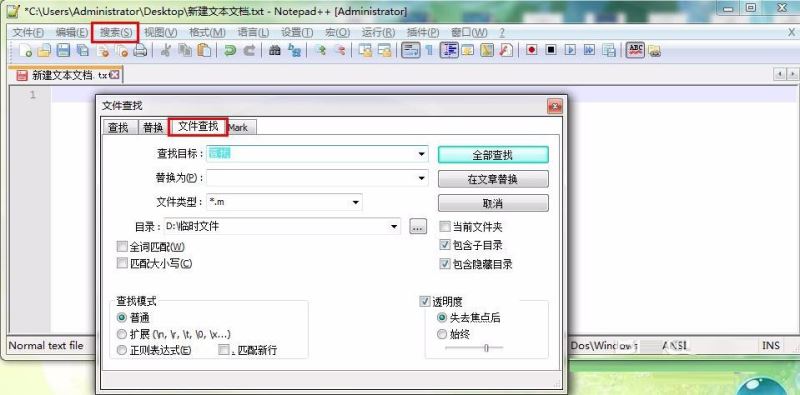The height and width of the screenshot is (395, 800).
Task: Click the transparency slider handle
Action: [486, 348]
